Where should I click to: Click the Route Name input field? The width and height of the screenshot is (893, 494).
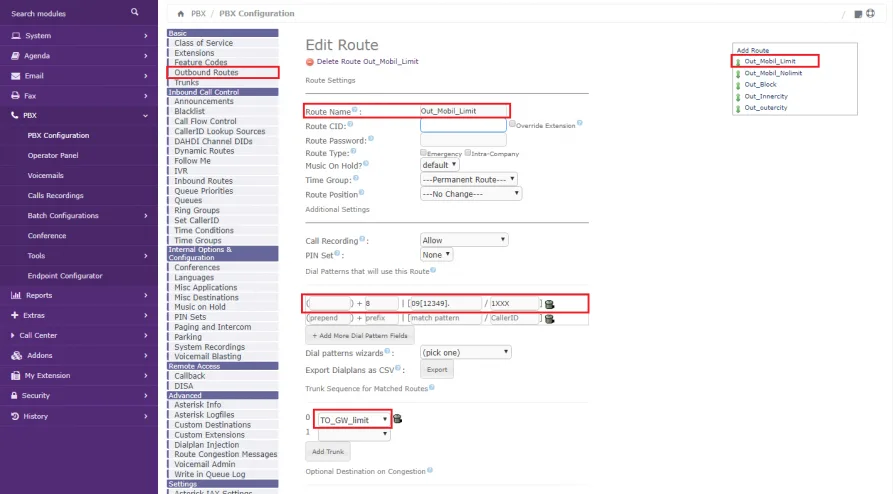click(463, 111)
